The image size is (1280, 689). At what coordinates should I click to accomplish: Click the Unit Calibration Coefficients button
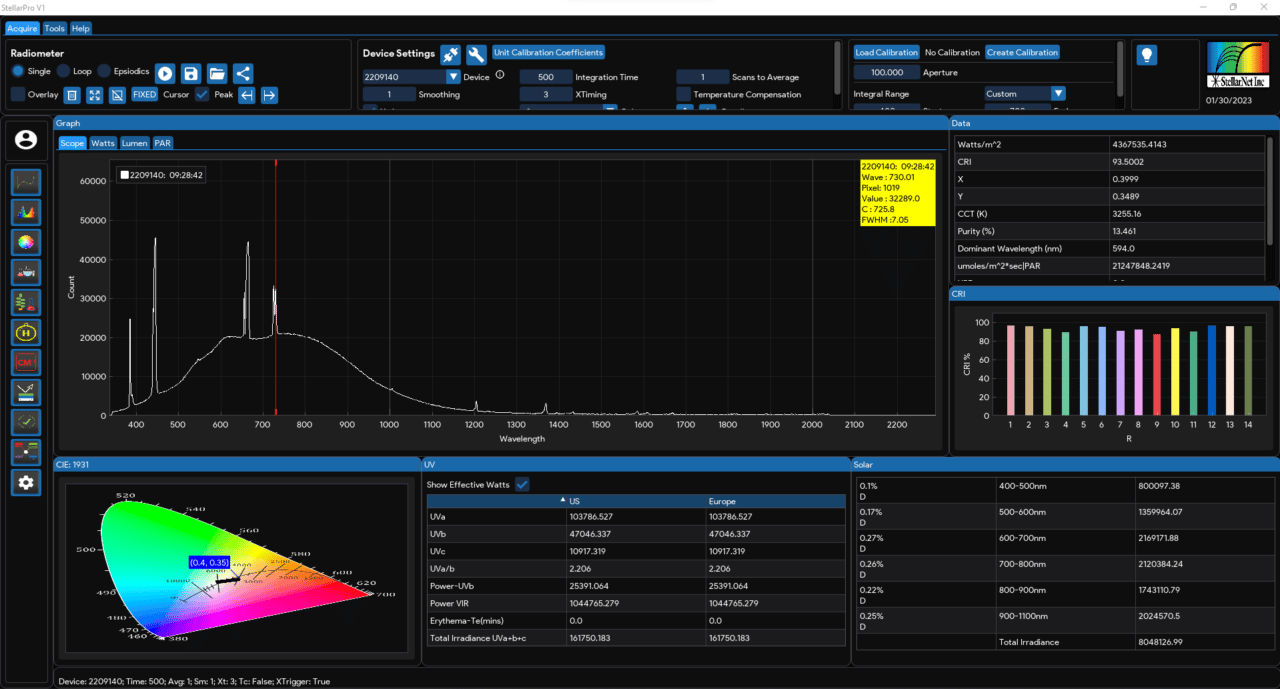coord(548,52)
